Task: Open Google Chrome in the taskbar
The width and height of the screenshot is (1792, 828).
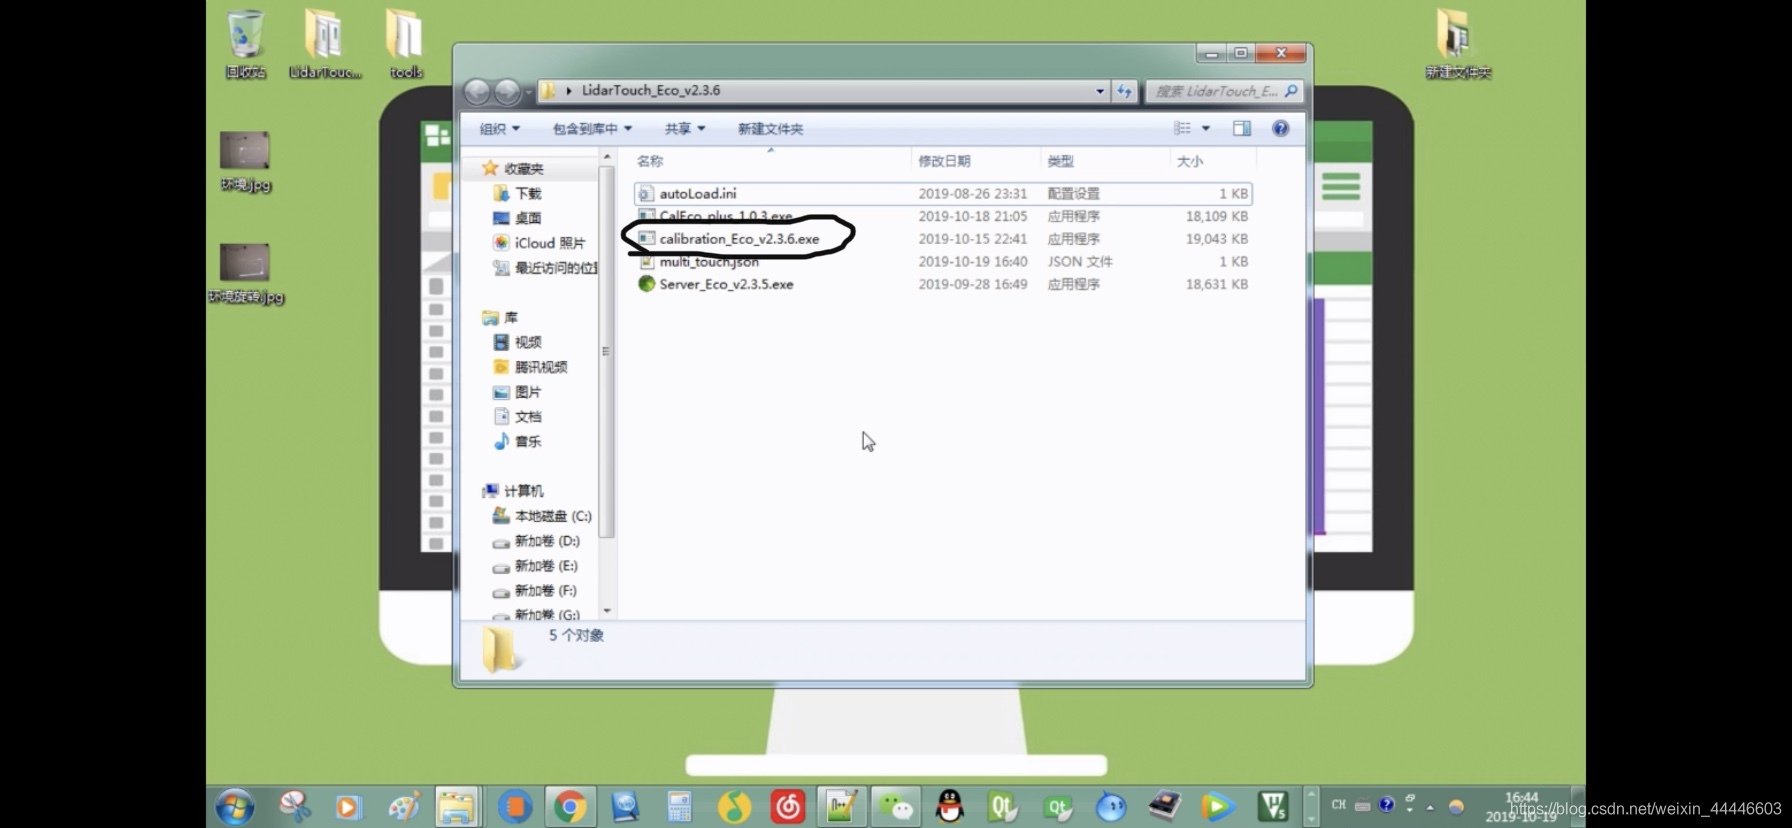Action: point(569,806)
